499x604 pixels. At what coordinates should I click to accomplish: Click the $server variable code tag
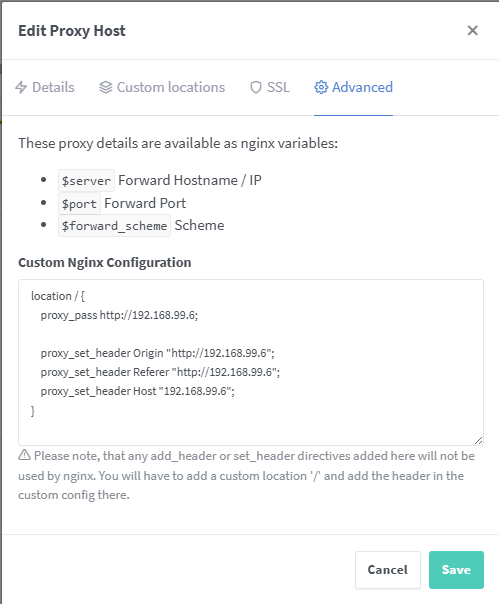(86, 181)
